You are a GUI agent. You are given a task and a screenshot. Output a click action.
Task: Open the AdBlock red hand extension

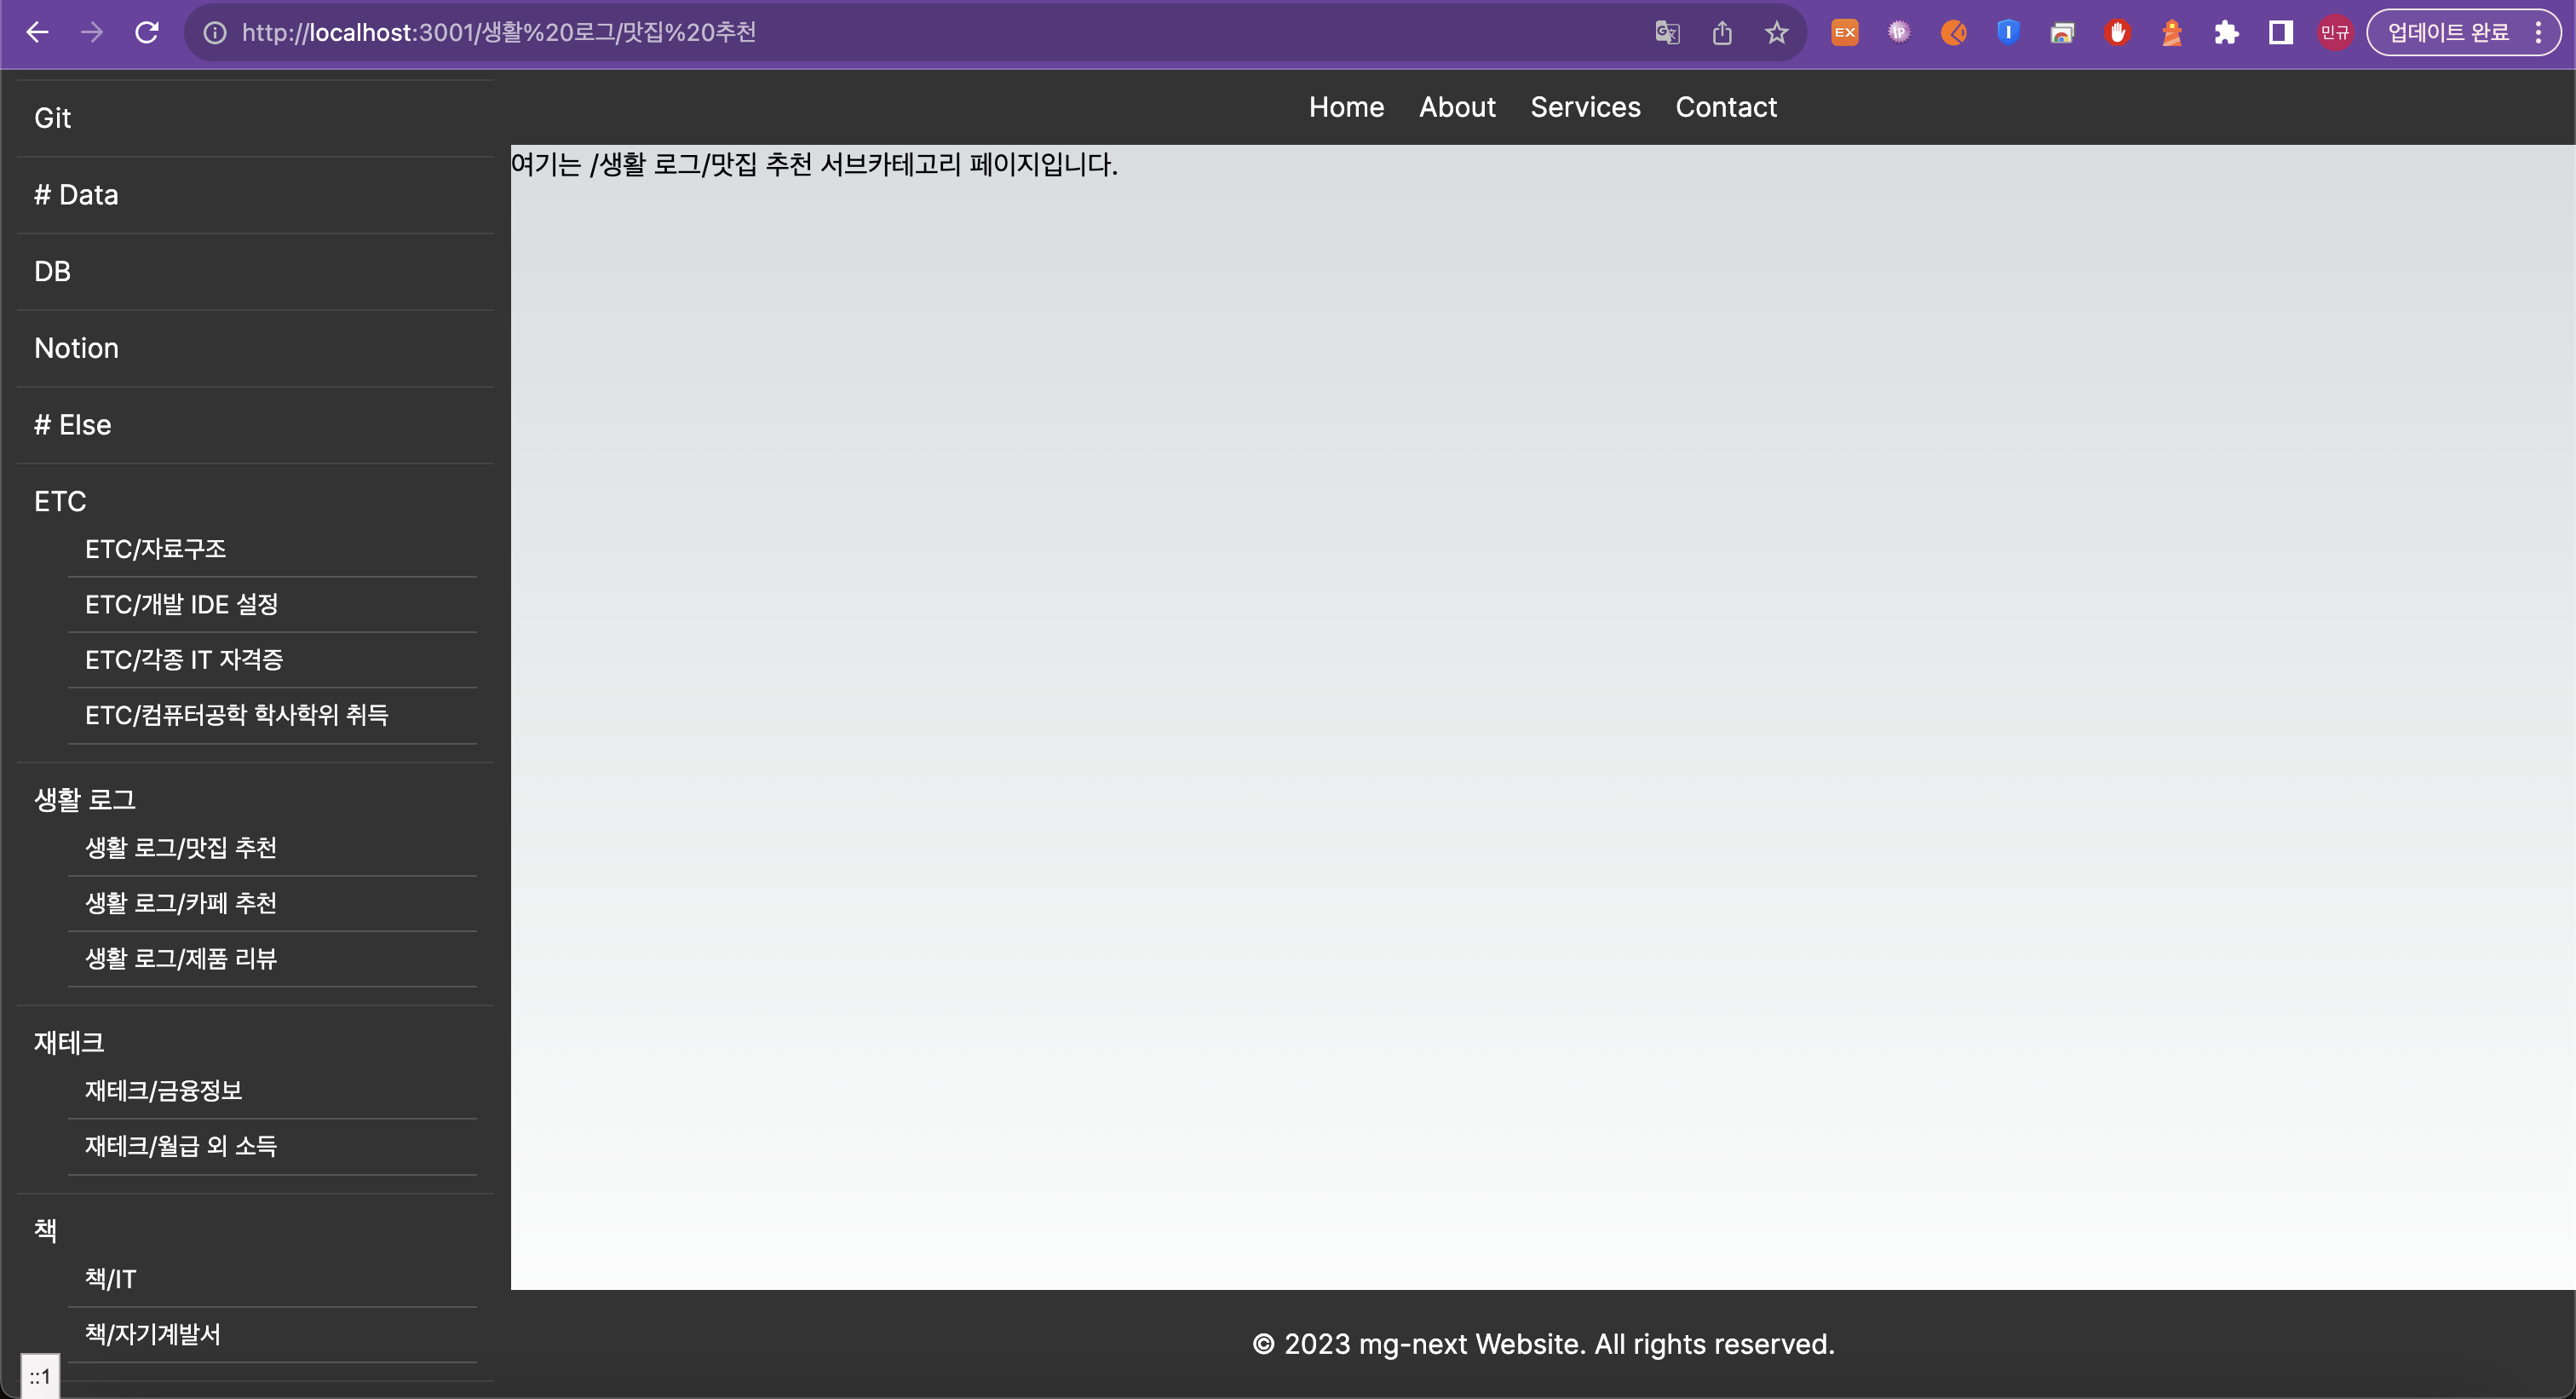2117,33
